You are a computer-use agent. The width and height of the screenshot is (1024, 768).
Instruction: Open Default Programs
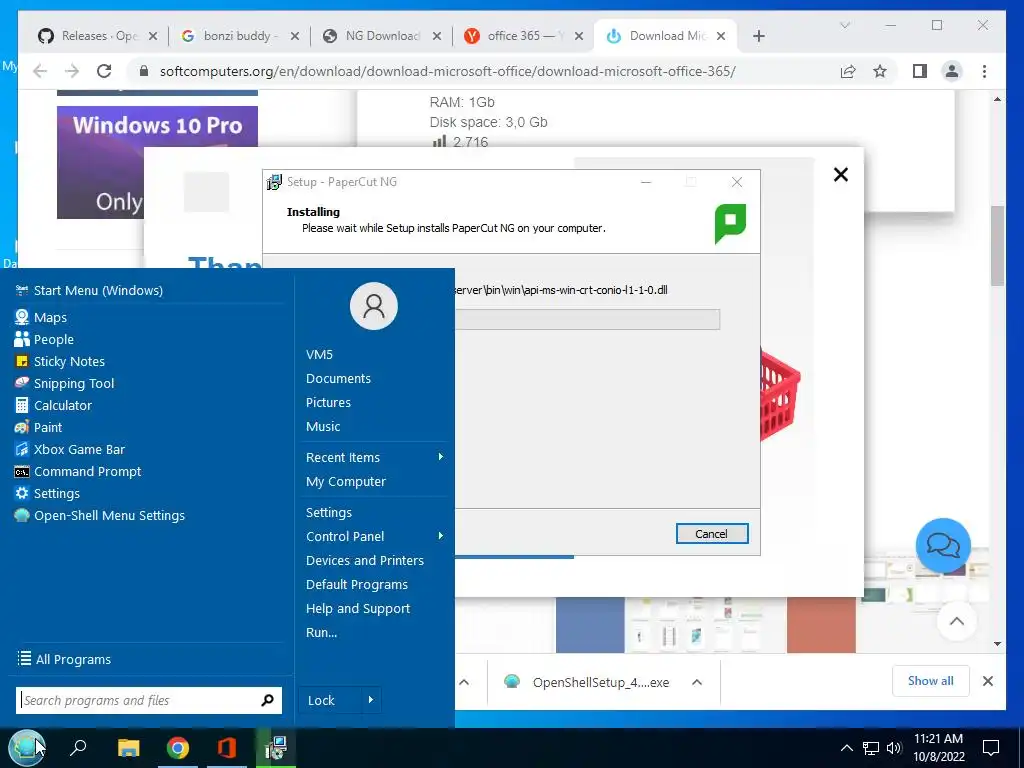[x=357, y=584]
